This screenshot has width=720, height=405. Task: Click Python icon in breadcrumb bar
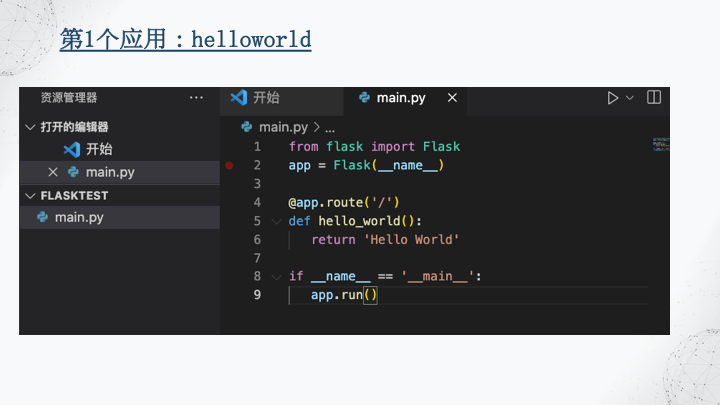(247, 127)
